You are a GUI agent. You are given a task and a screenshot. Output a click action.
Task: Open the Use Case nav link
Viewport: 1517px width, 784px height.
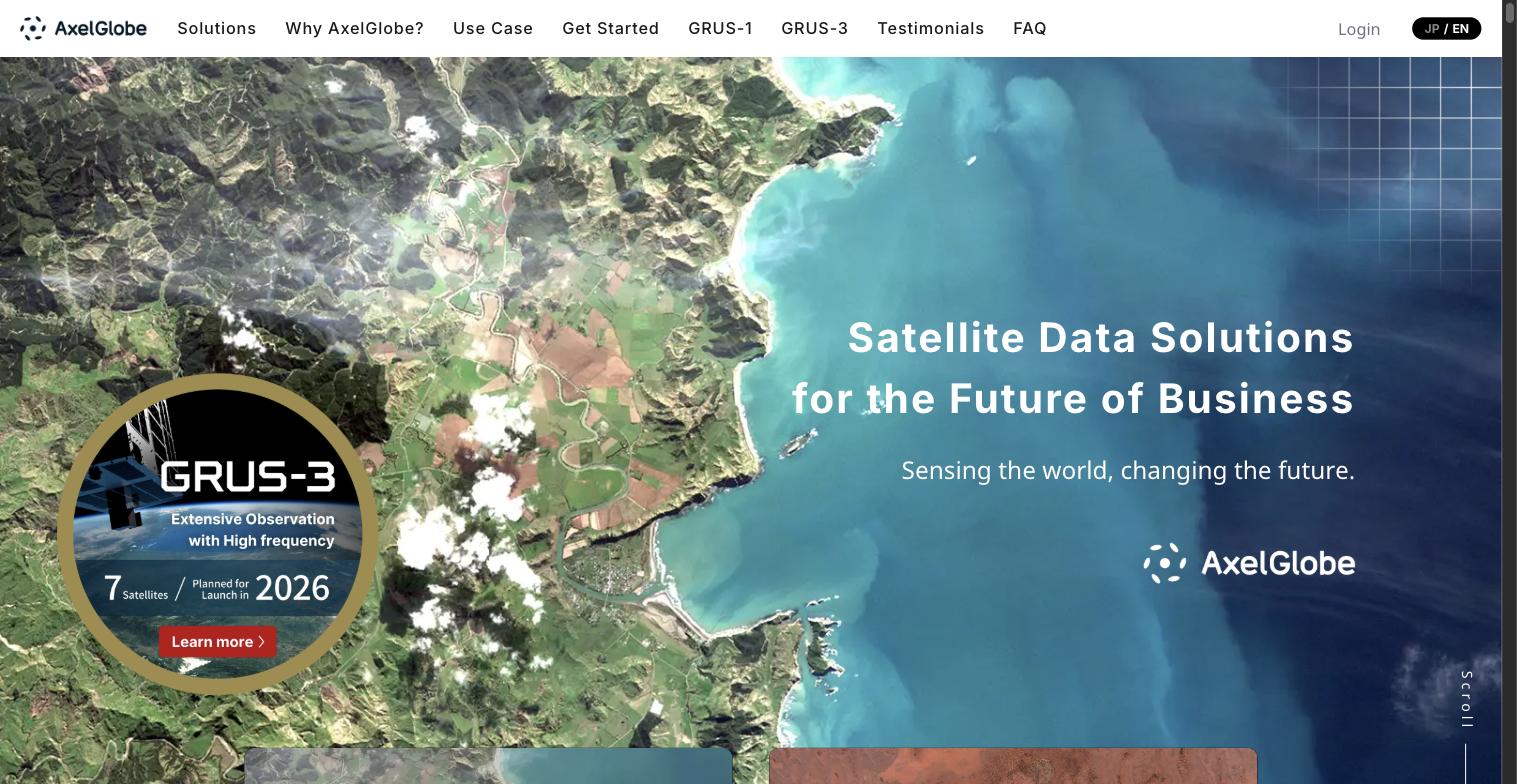click(x=493, y=28)
